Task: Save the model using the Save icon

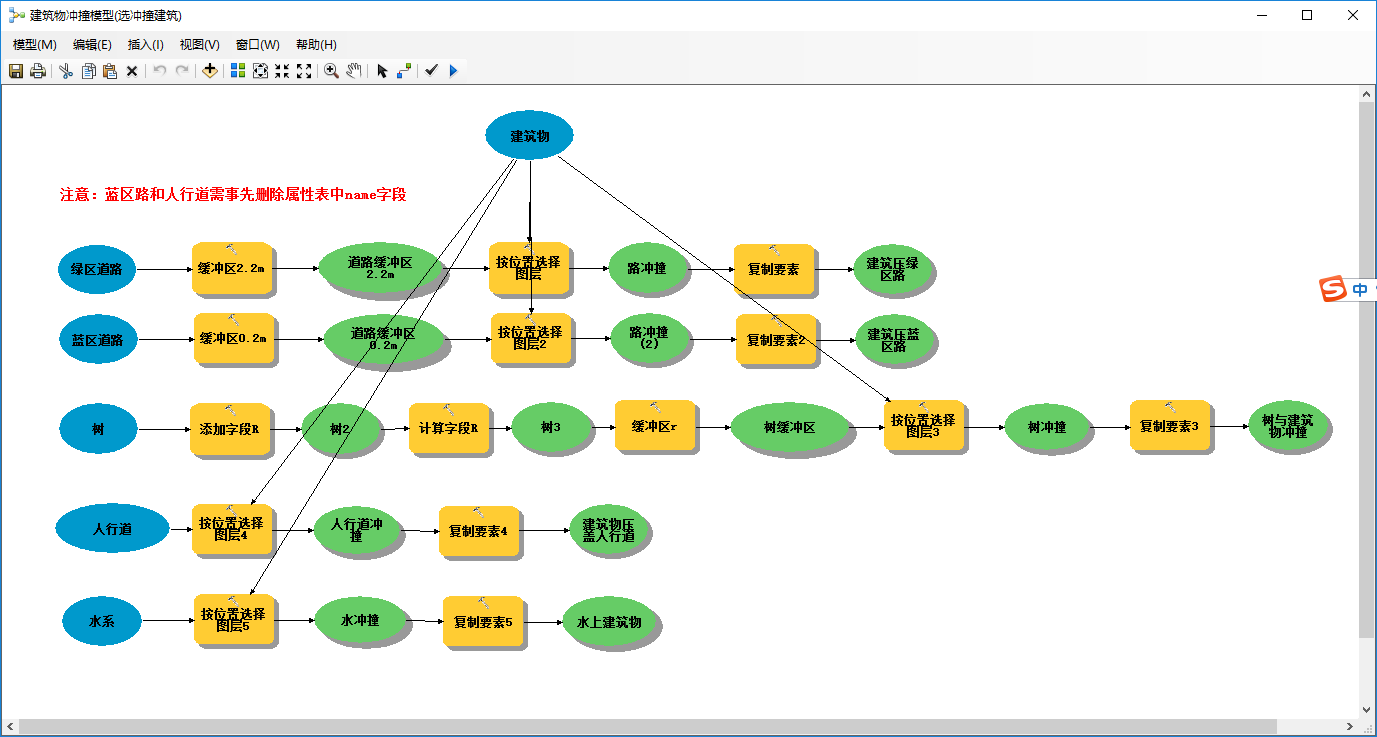Action: 15,71
